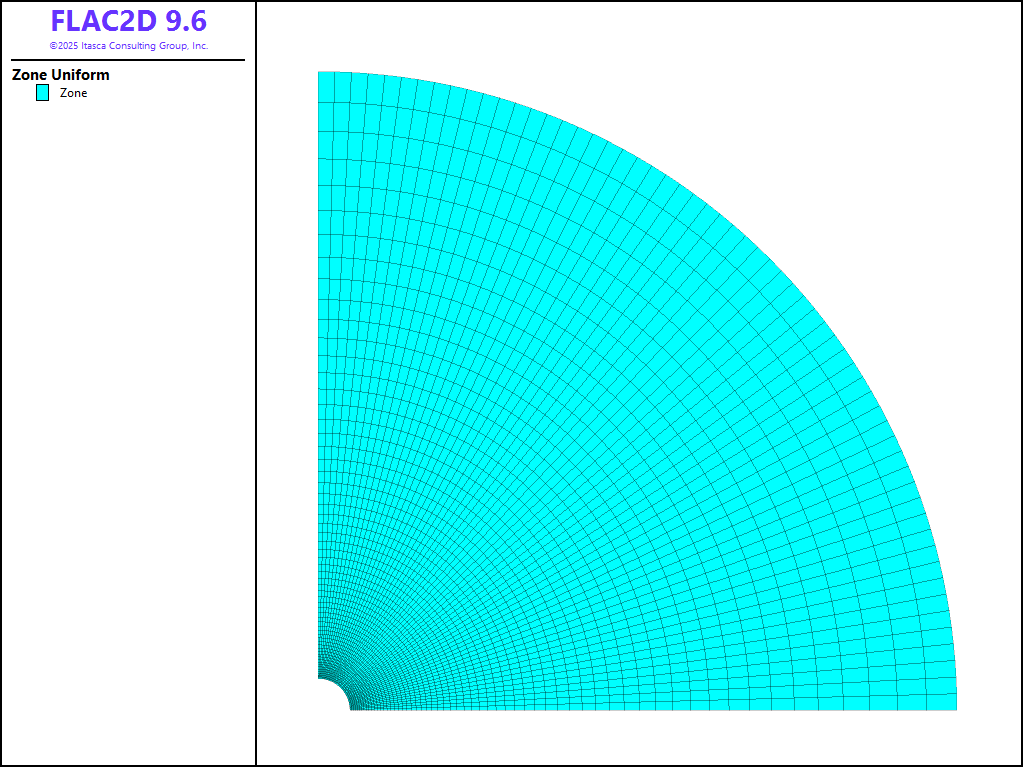Click the cyan Zone color swatch
1024x768 pixels.
(42, 93)
